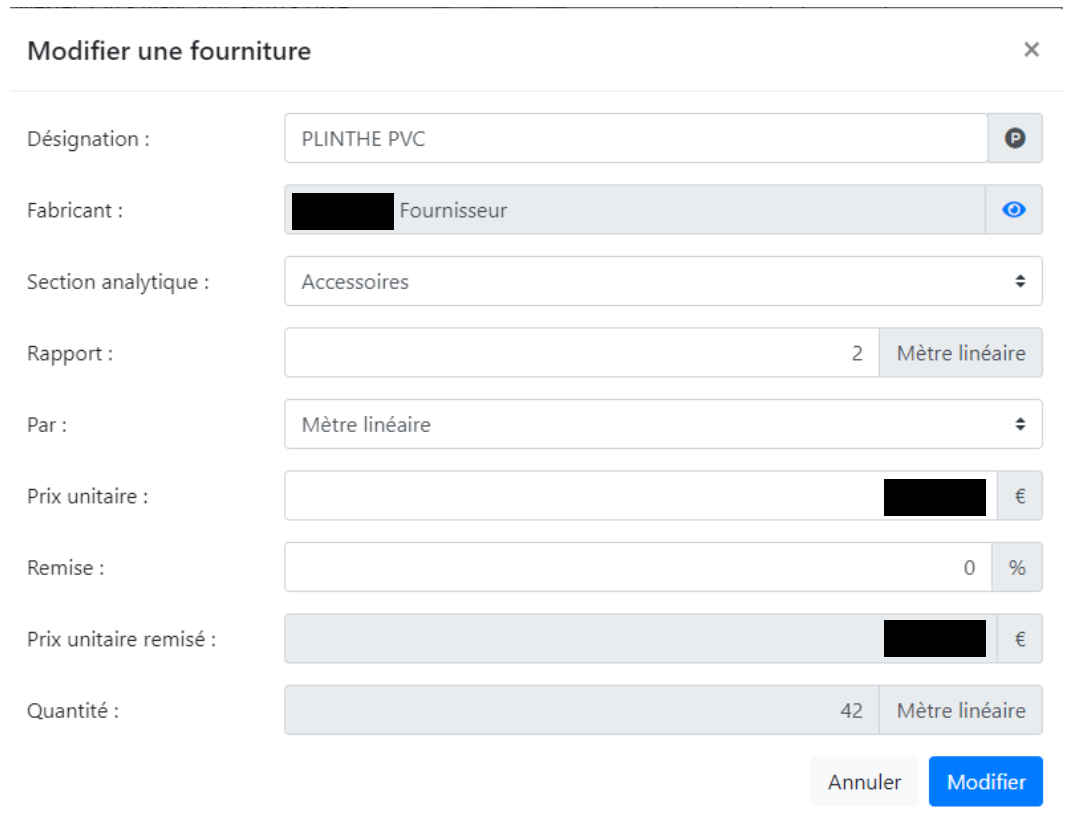The width and height of the screenshot is (1070, 824).
Task: Select the Remise percentage input
Action: pyautogui.click(x=637, y=568)
